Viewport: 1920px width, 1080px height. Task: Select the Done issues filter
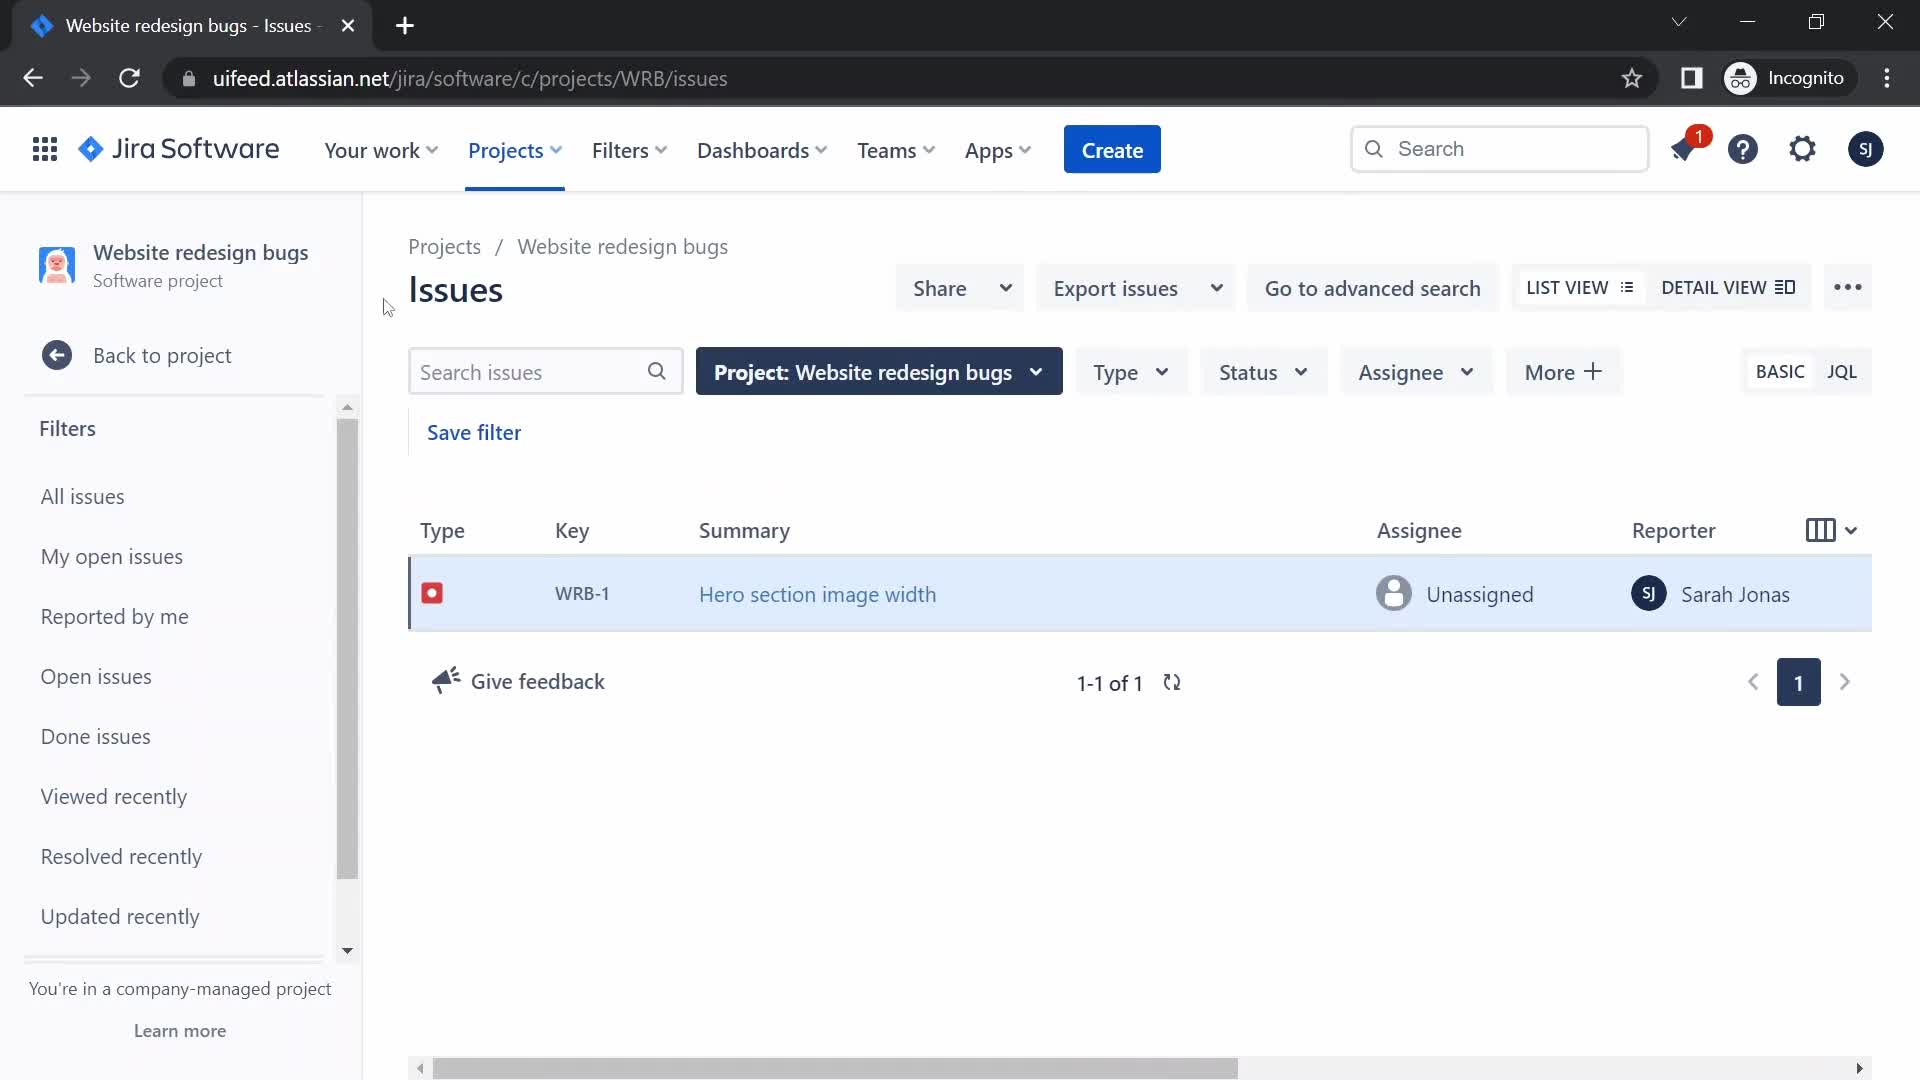coord(96,736)
